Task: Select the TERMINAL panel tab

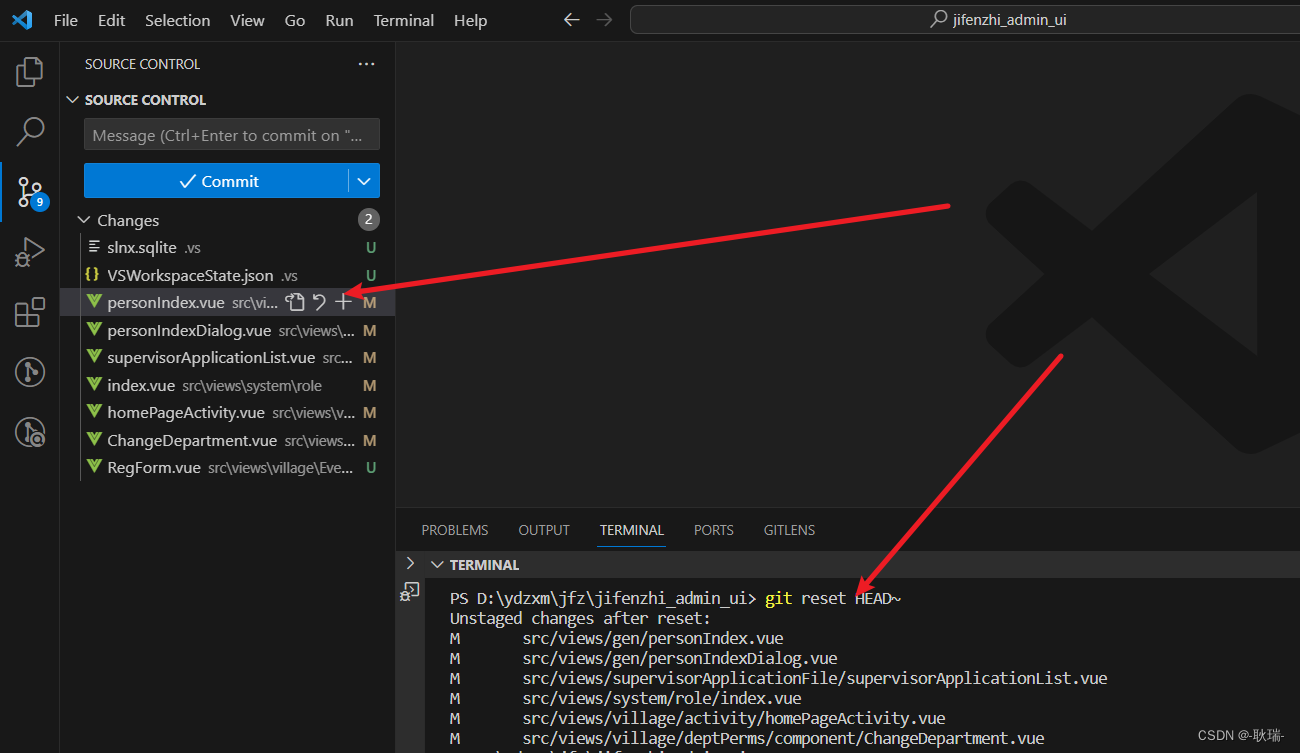Action: coord(632,530)
